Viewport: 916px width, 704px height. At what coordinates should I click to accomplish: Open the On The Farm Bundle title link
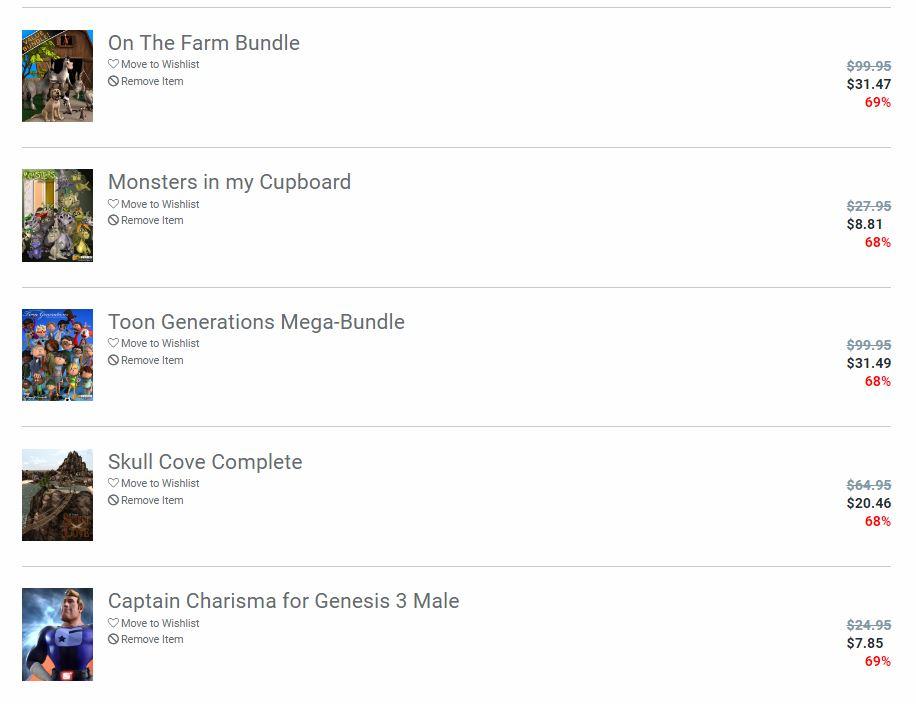[204, 43]
